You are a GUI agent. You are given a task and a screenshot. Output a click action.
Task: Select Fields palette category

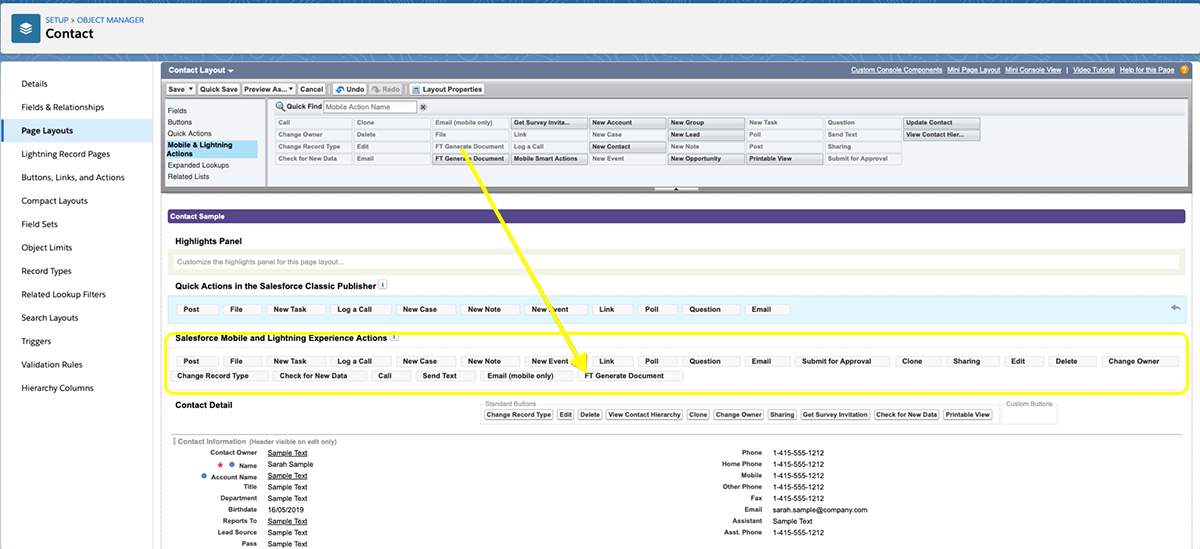coord(177,110)
